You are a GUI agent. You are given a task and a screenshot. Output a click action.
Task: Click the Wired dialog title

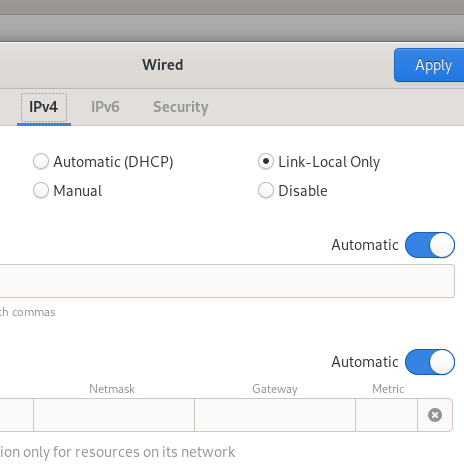pos(163,65)
